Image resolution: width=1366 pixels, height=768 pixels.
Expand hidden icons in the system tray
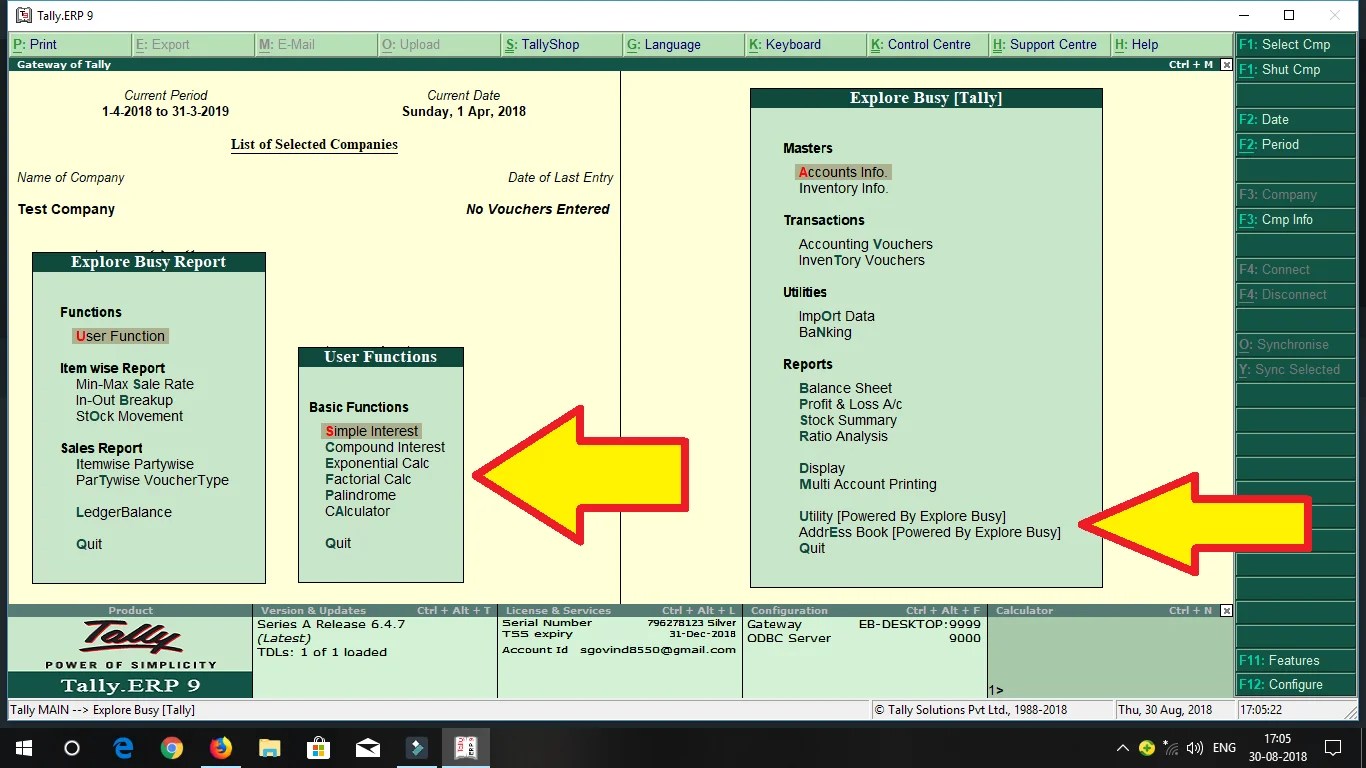point(1122,747)
